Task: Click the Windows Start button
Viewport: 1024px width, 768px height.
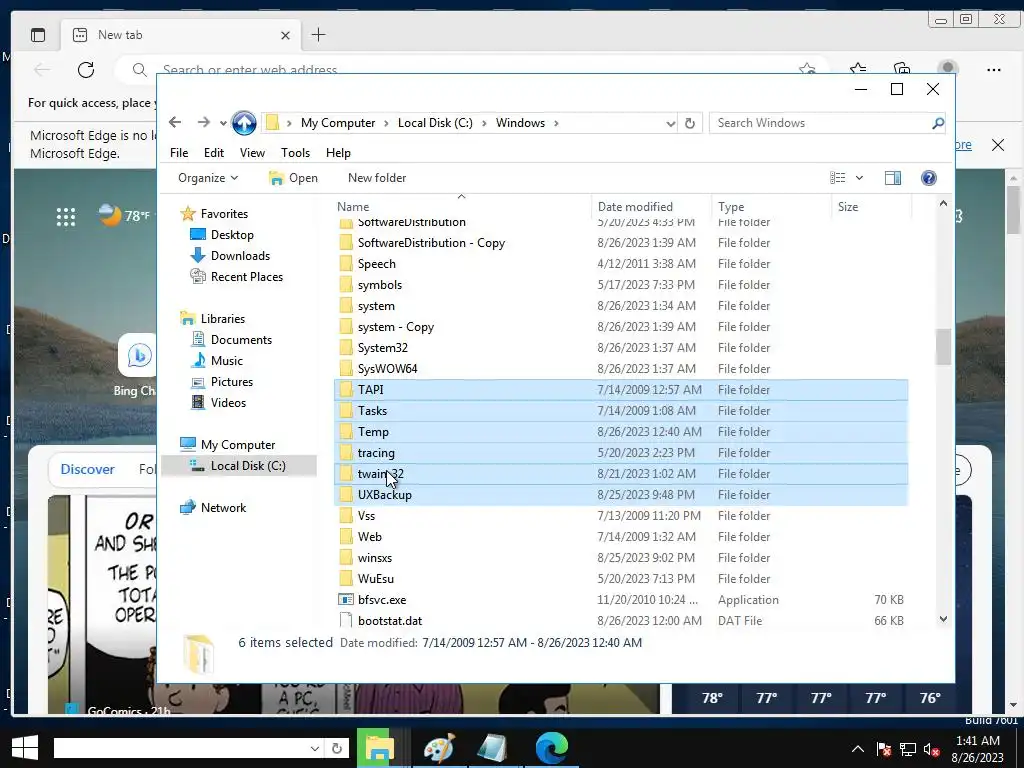Action: pyautogui.click(x=25, y=748)
